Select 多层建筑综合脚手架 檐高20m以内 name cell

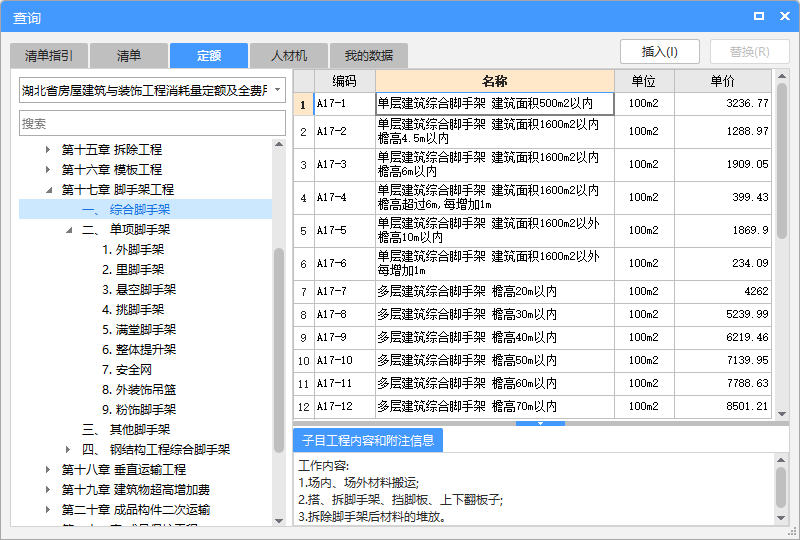coord(494,291)
